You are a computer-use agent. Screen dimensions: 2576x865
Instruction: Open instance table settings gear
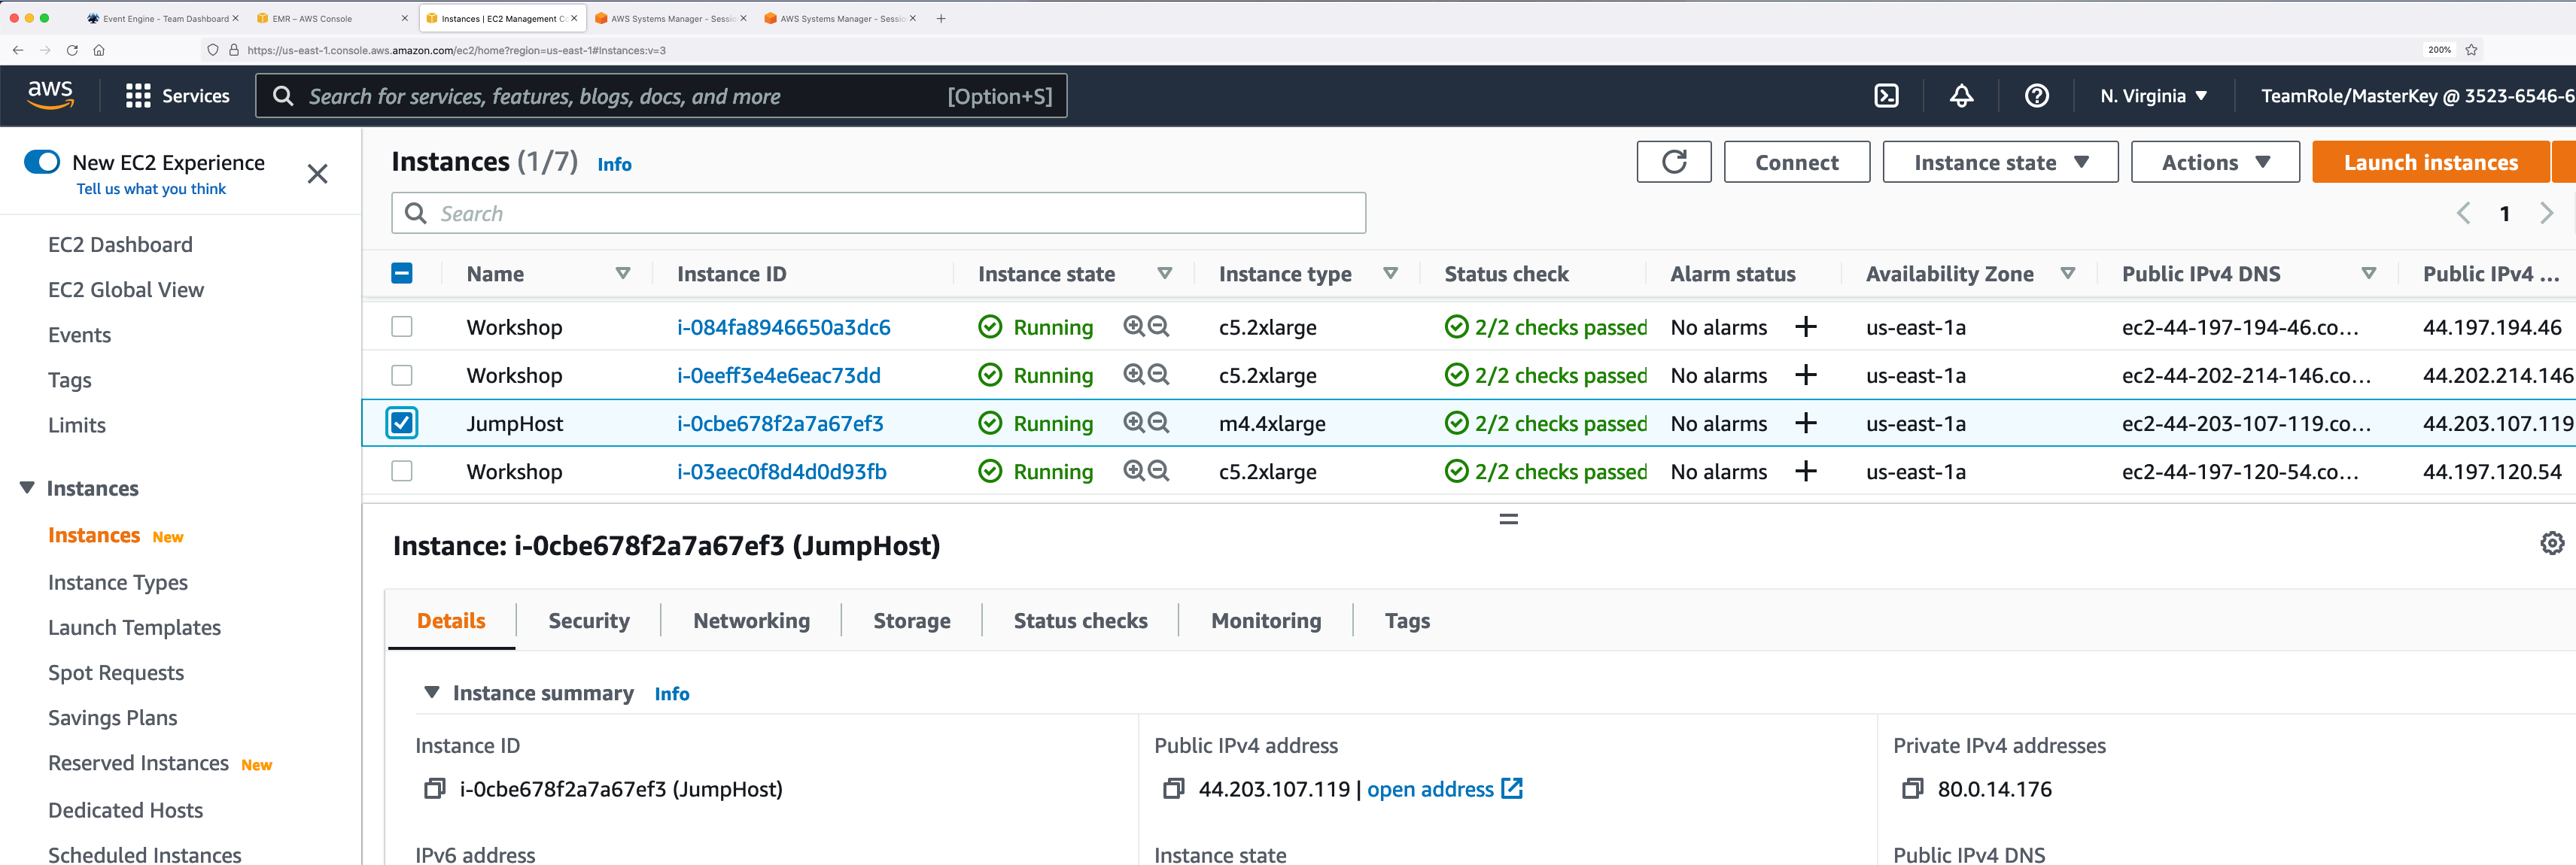coord(2552,543)
